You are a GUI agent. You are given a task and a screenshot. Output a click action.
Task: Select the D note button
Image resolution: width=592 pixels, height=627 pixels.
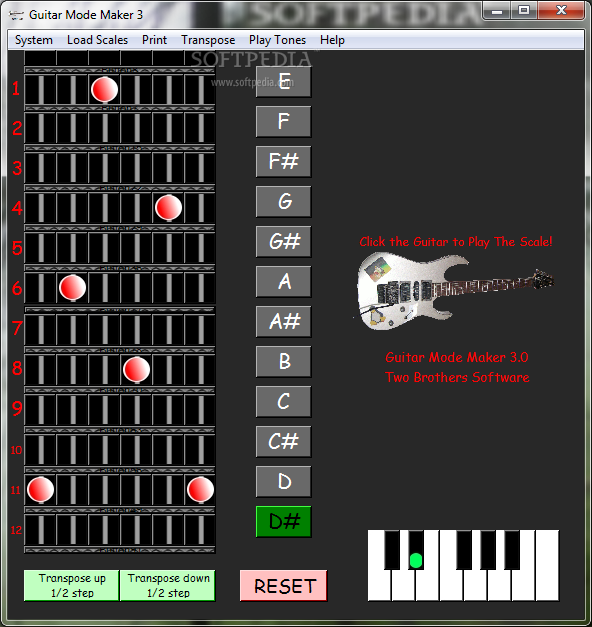284,481
